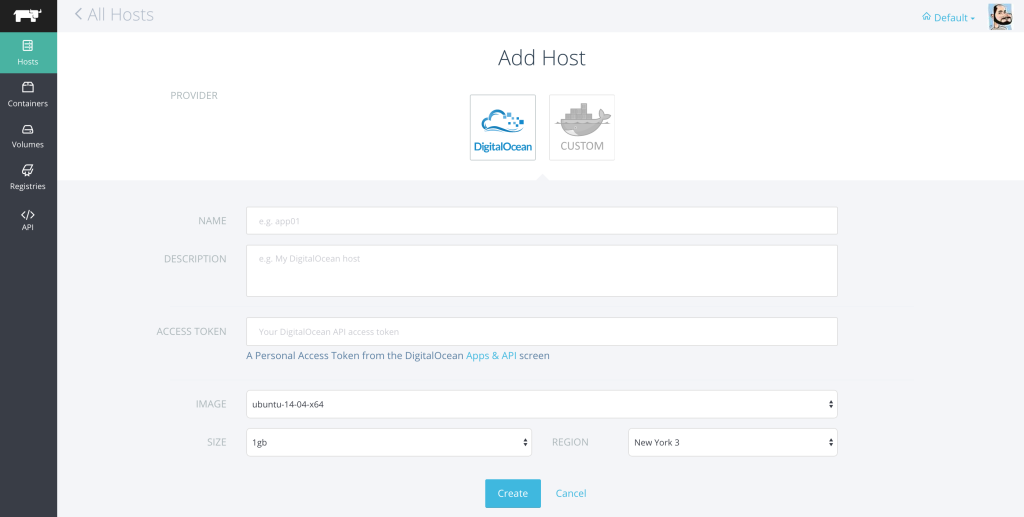Open the API section
Image resolution: width=1024 pixels, height=517 pixels.
coord(28,219)
